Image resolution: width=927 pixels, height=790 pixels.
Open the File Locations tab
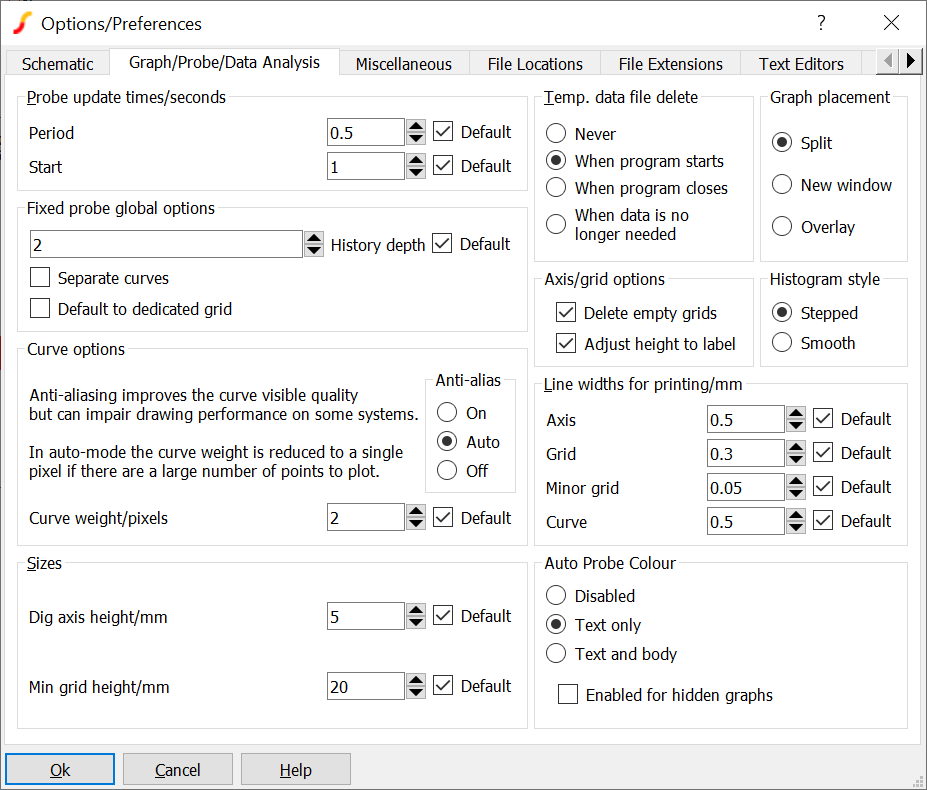click(535, 64)
